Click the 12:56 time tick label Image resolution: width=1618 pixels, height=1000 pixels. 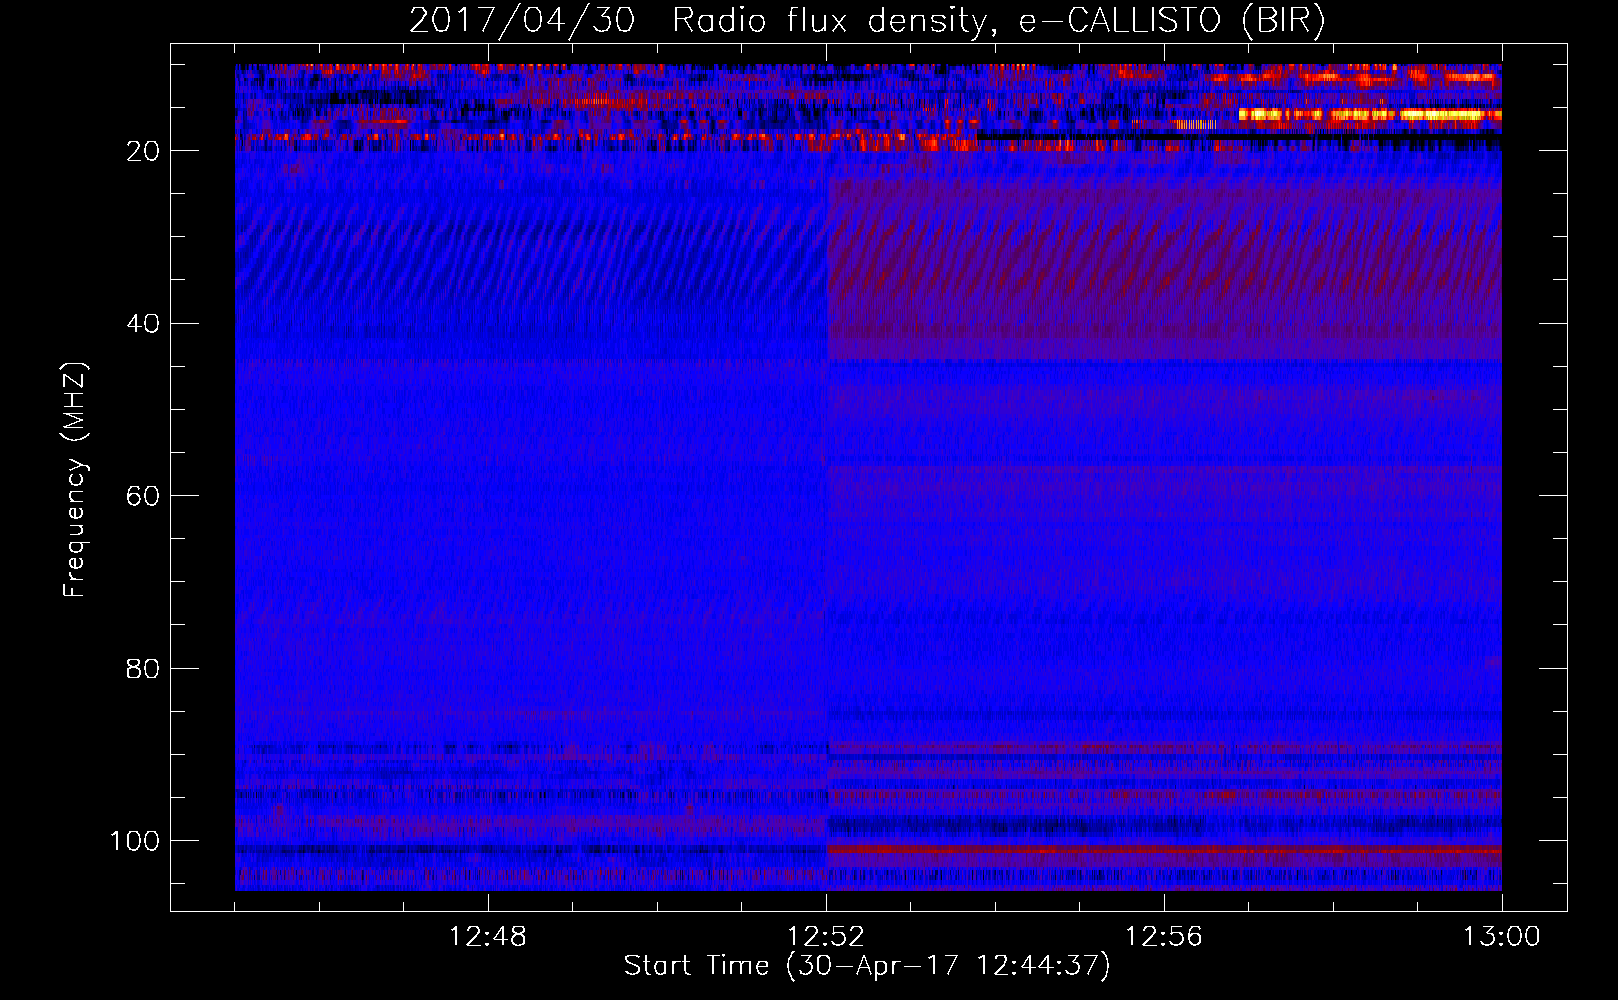tap(1164, 937)
